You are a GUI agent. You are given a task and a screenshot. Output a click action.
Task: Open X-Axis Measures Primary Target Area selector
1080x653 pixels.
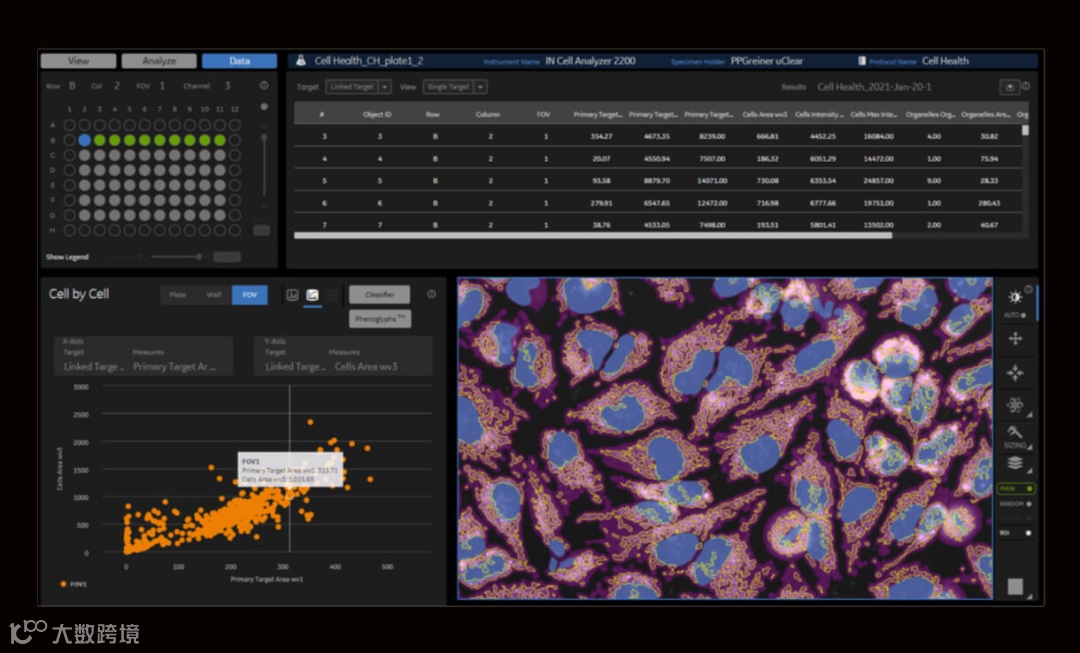pos(175,366)
